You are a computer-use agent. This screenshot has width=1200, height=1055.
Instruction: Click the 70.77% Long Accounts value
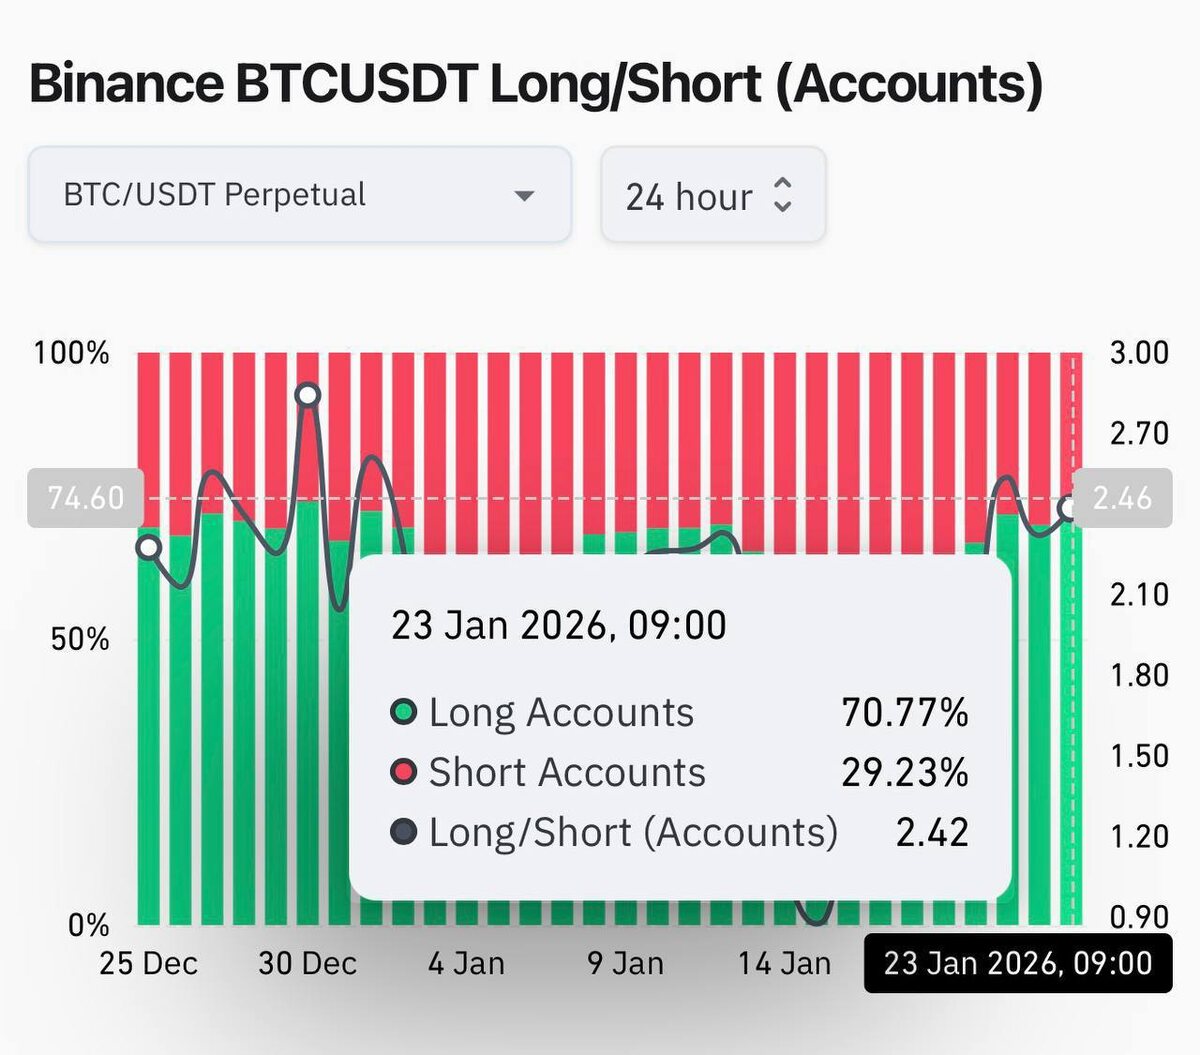point(904,713)
